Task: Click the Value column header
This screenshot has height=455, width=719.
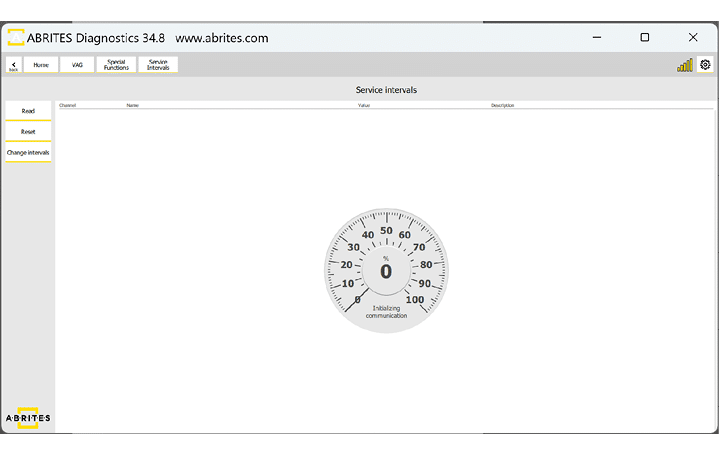Action: pyautogui.click(x=364, y=105)
